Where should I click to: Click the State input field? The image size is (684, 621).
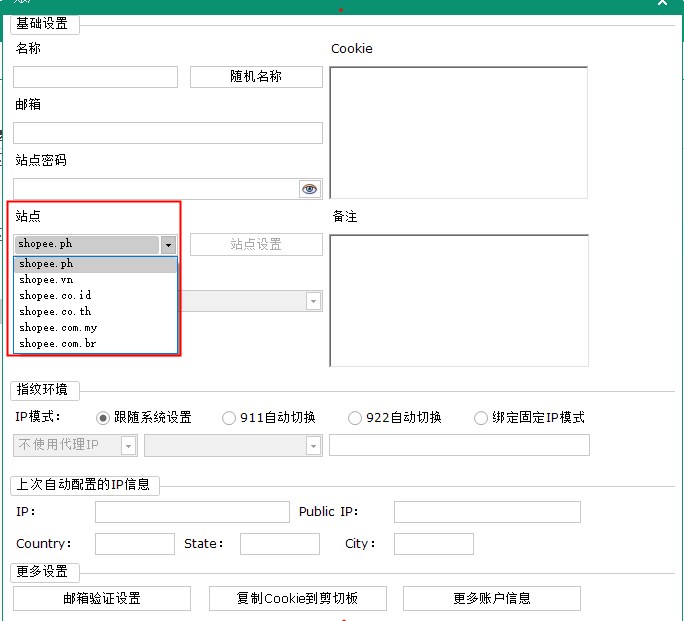click(x=280, y=544)
